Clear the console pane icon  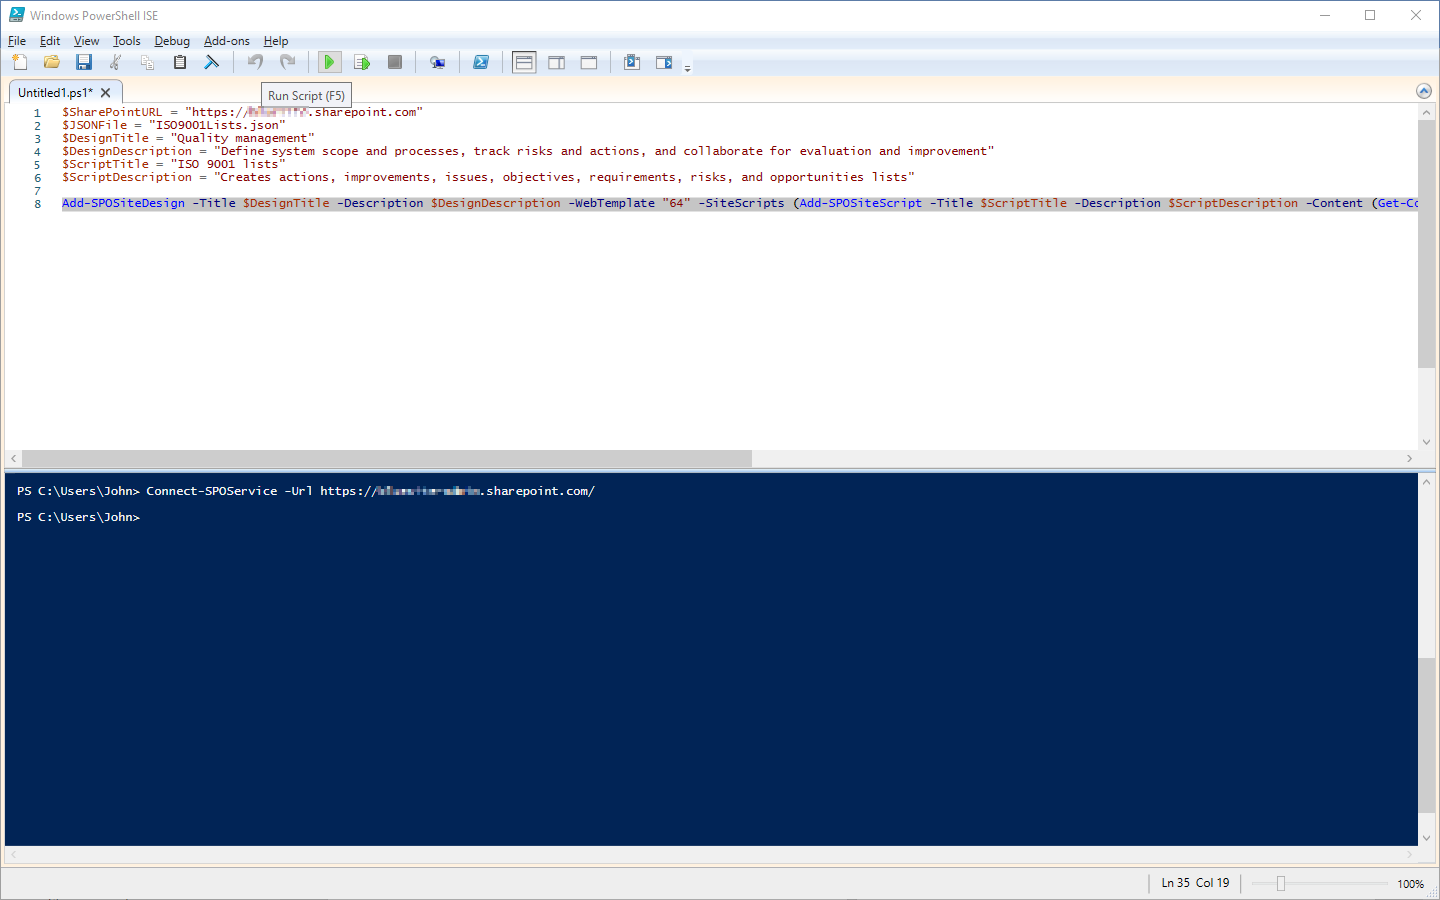coord(212,62)
